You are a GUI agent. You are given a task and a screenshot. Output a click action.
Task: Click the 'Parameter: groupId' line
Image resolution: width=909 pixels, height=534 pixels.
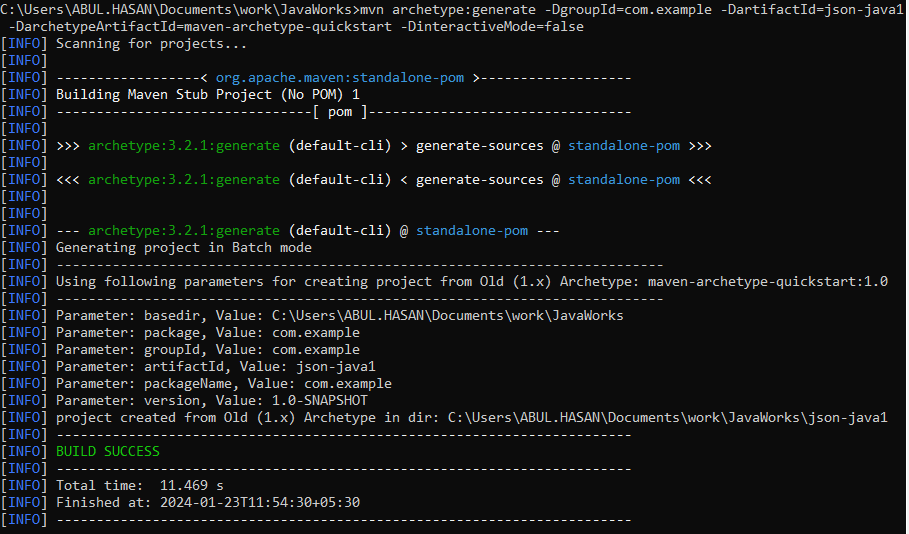tap(208, 350)
